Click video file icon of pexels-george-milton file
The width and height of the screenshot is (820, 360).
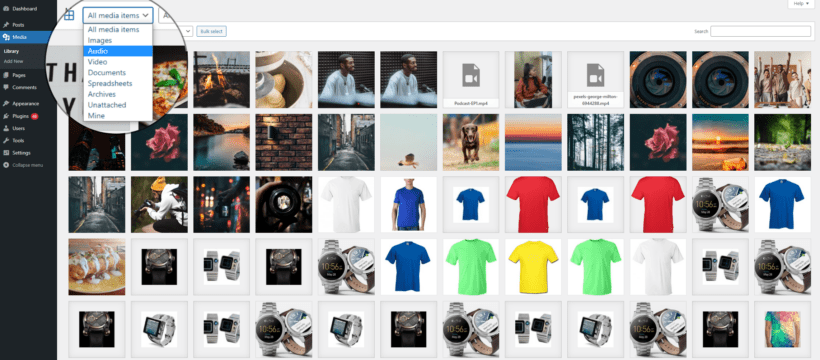click(595, 75)
